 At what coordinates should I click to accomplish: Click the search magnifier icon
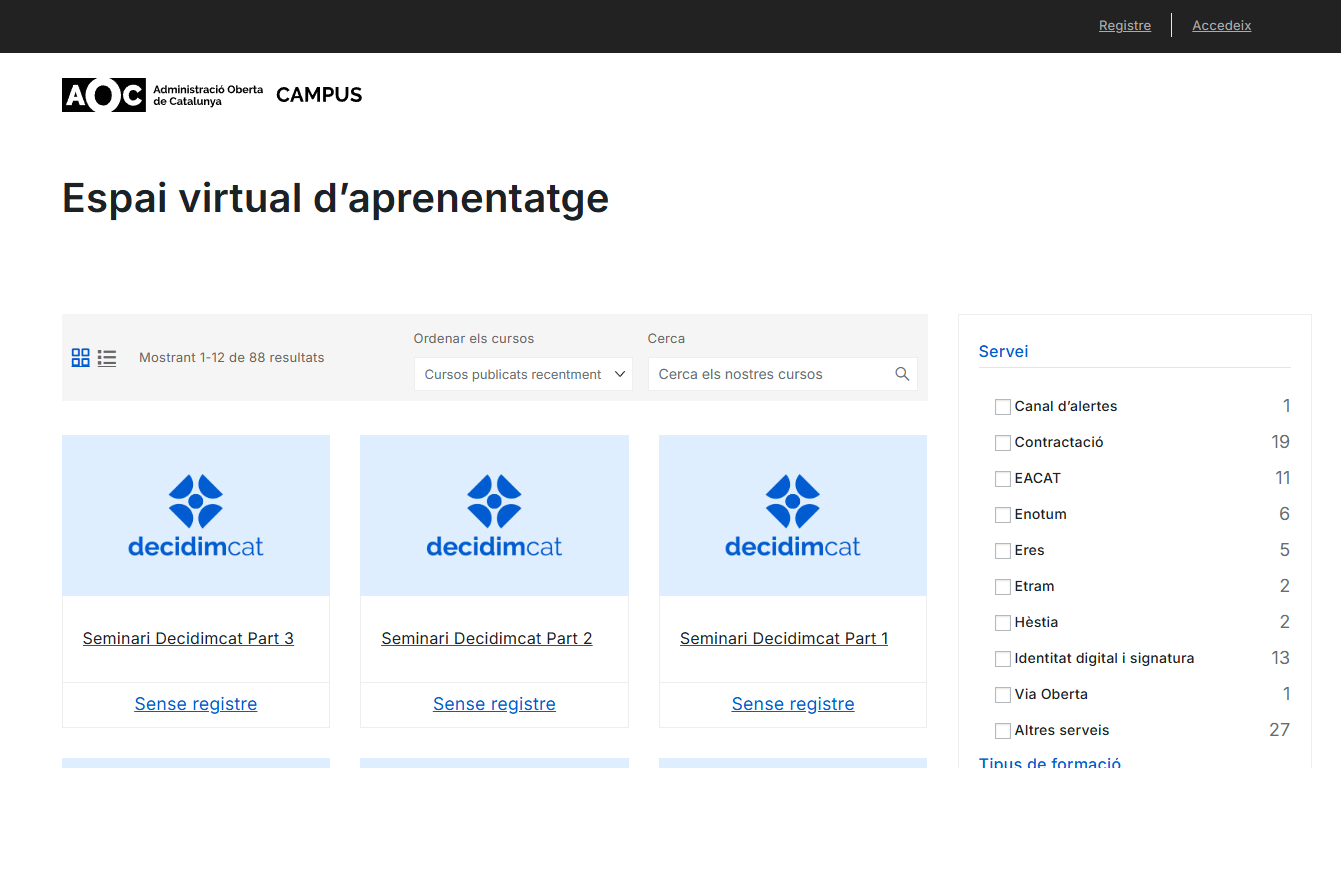(x=902, y=374)
